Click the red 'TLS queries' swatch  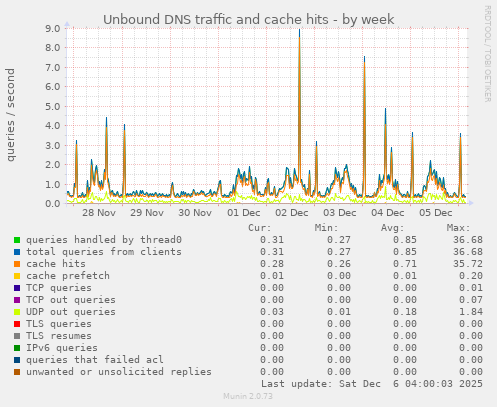(x=17, y=324)
